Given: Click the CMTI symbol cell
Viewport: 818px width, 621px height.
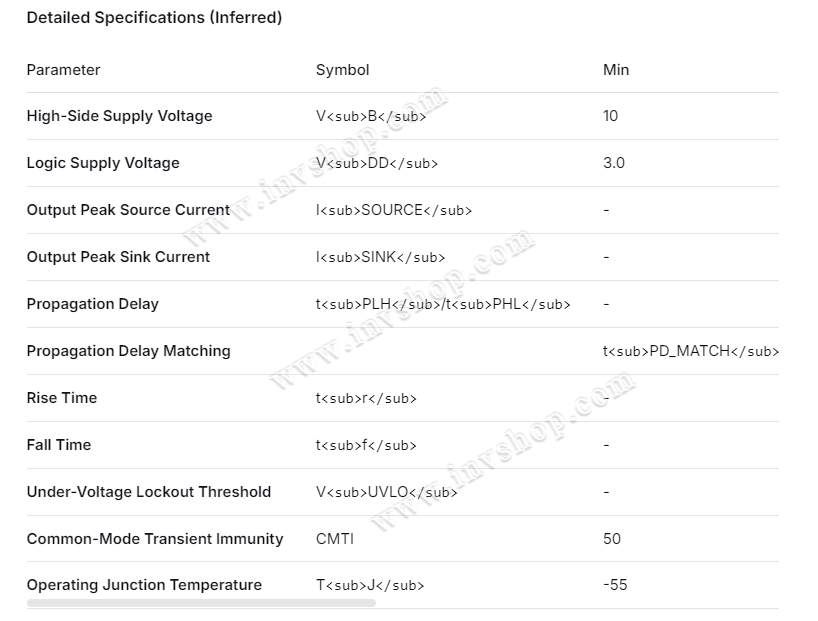Looking at the screenshot, I should (x=334, y=539).
